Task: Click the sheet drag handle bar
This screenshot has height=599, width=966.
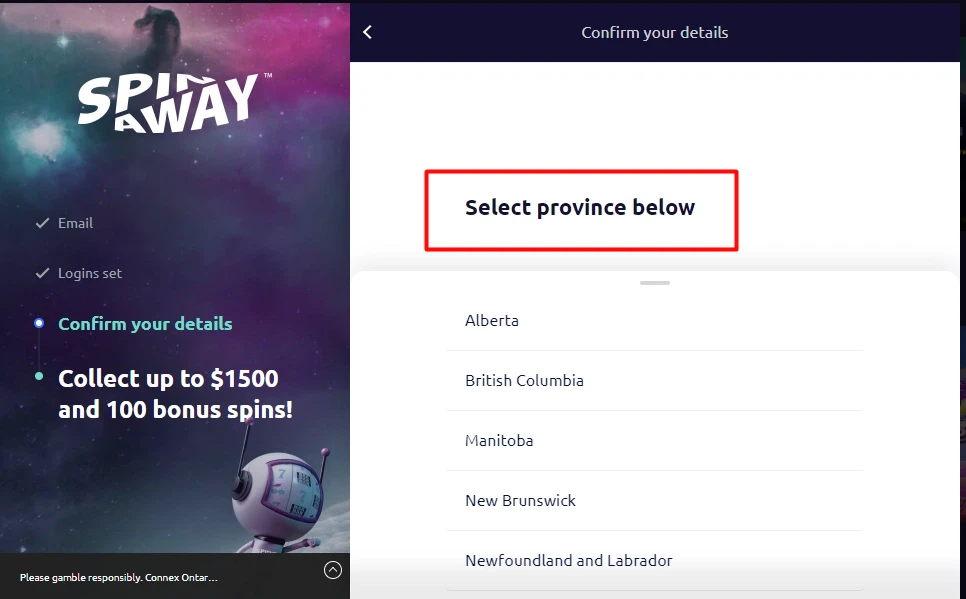Action: tap(654, 283)
